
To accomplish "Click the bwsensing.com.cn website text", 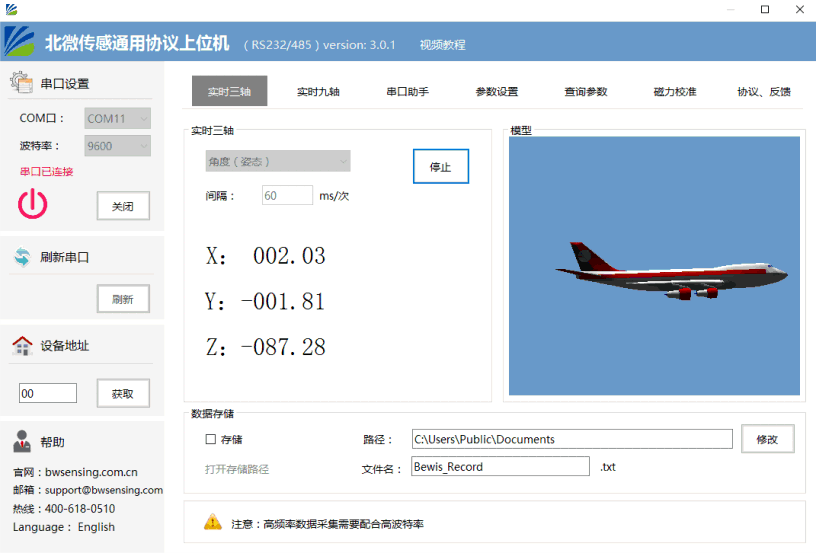I will pos(91,472).
